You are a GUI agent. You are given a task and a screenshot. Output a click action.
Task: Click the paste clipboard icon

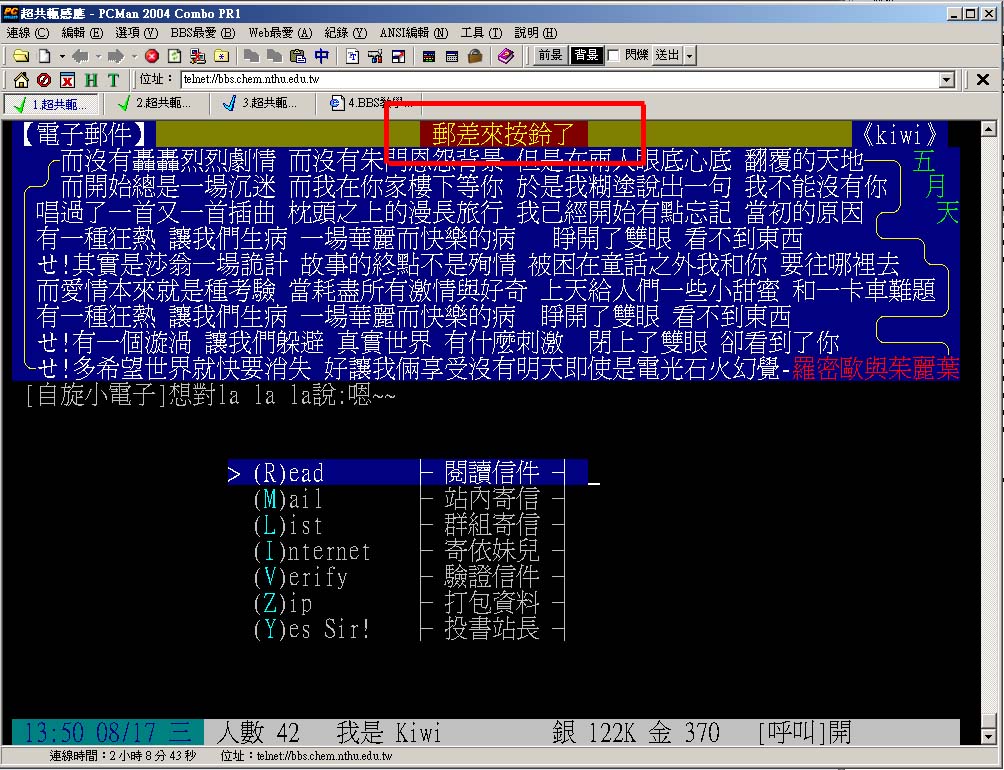pos(297,56)
